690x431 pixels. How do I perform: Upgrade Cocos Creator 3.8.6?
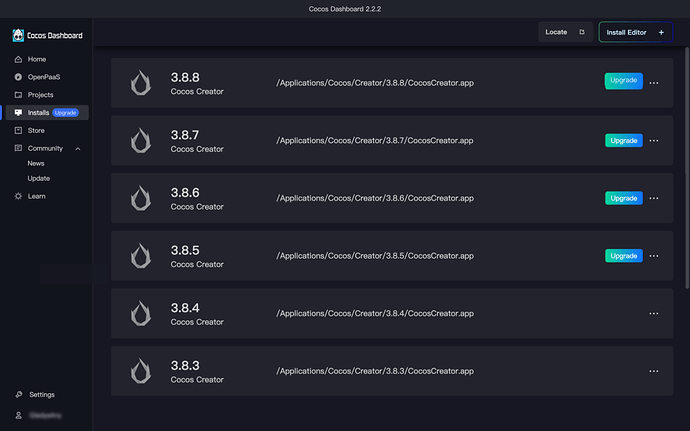point(624,198)
